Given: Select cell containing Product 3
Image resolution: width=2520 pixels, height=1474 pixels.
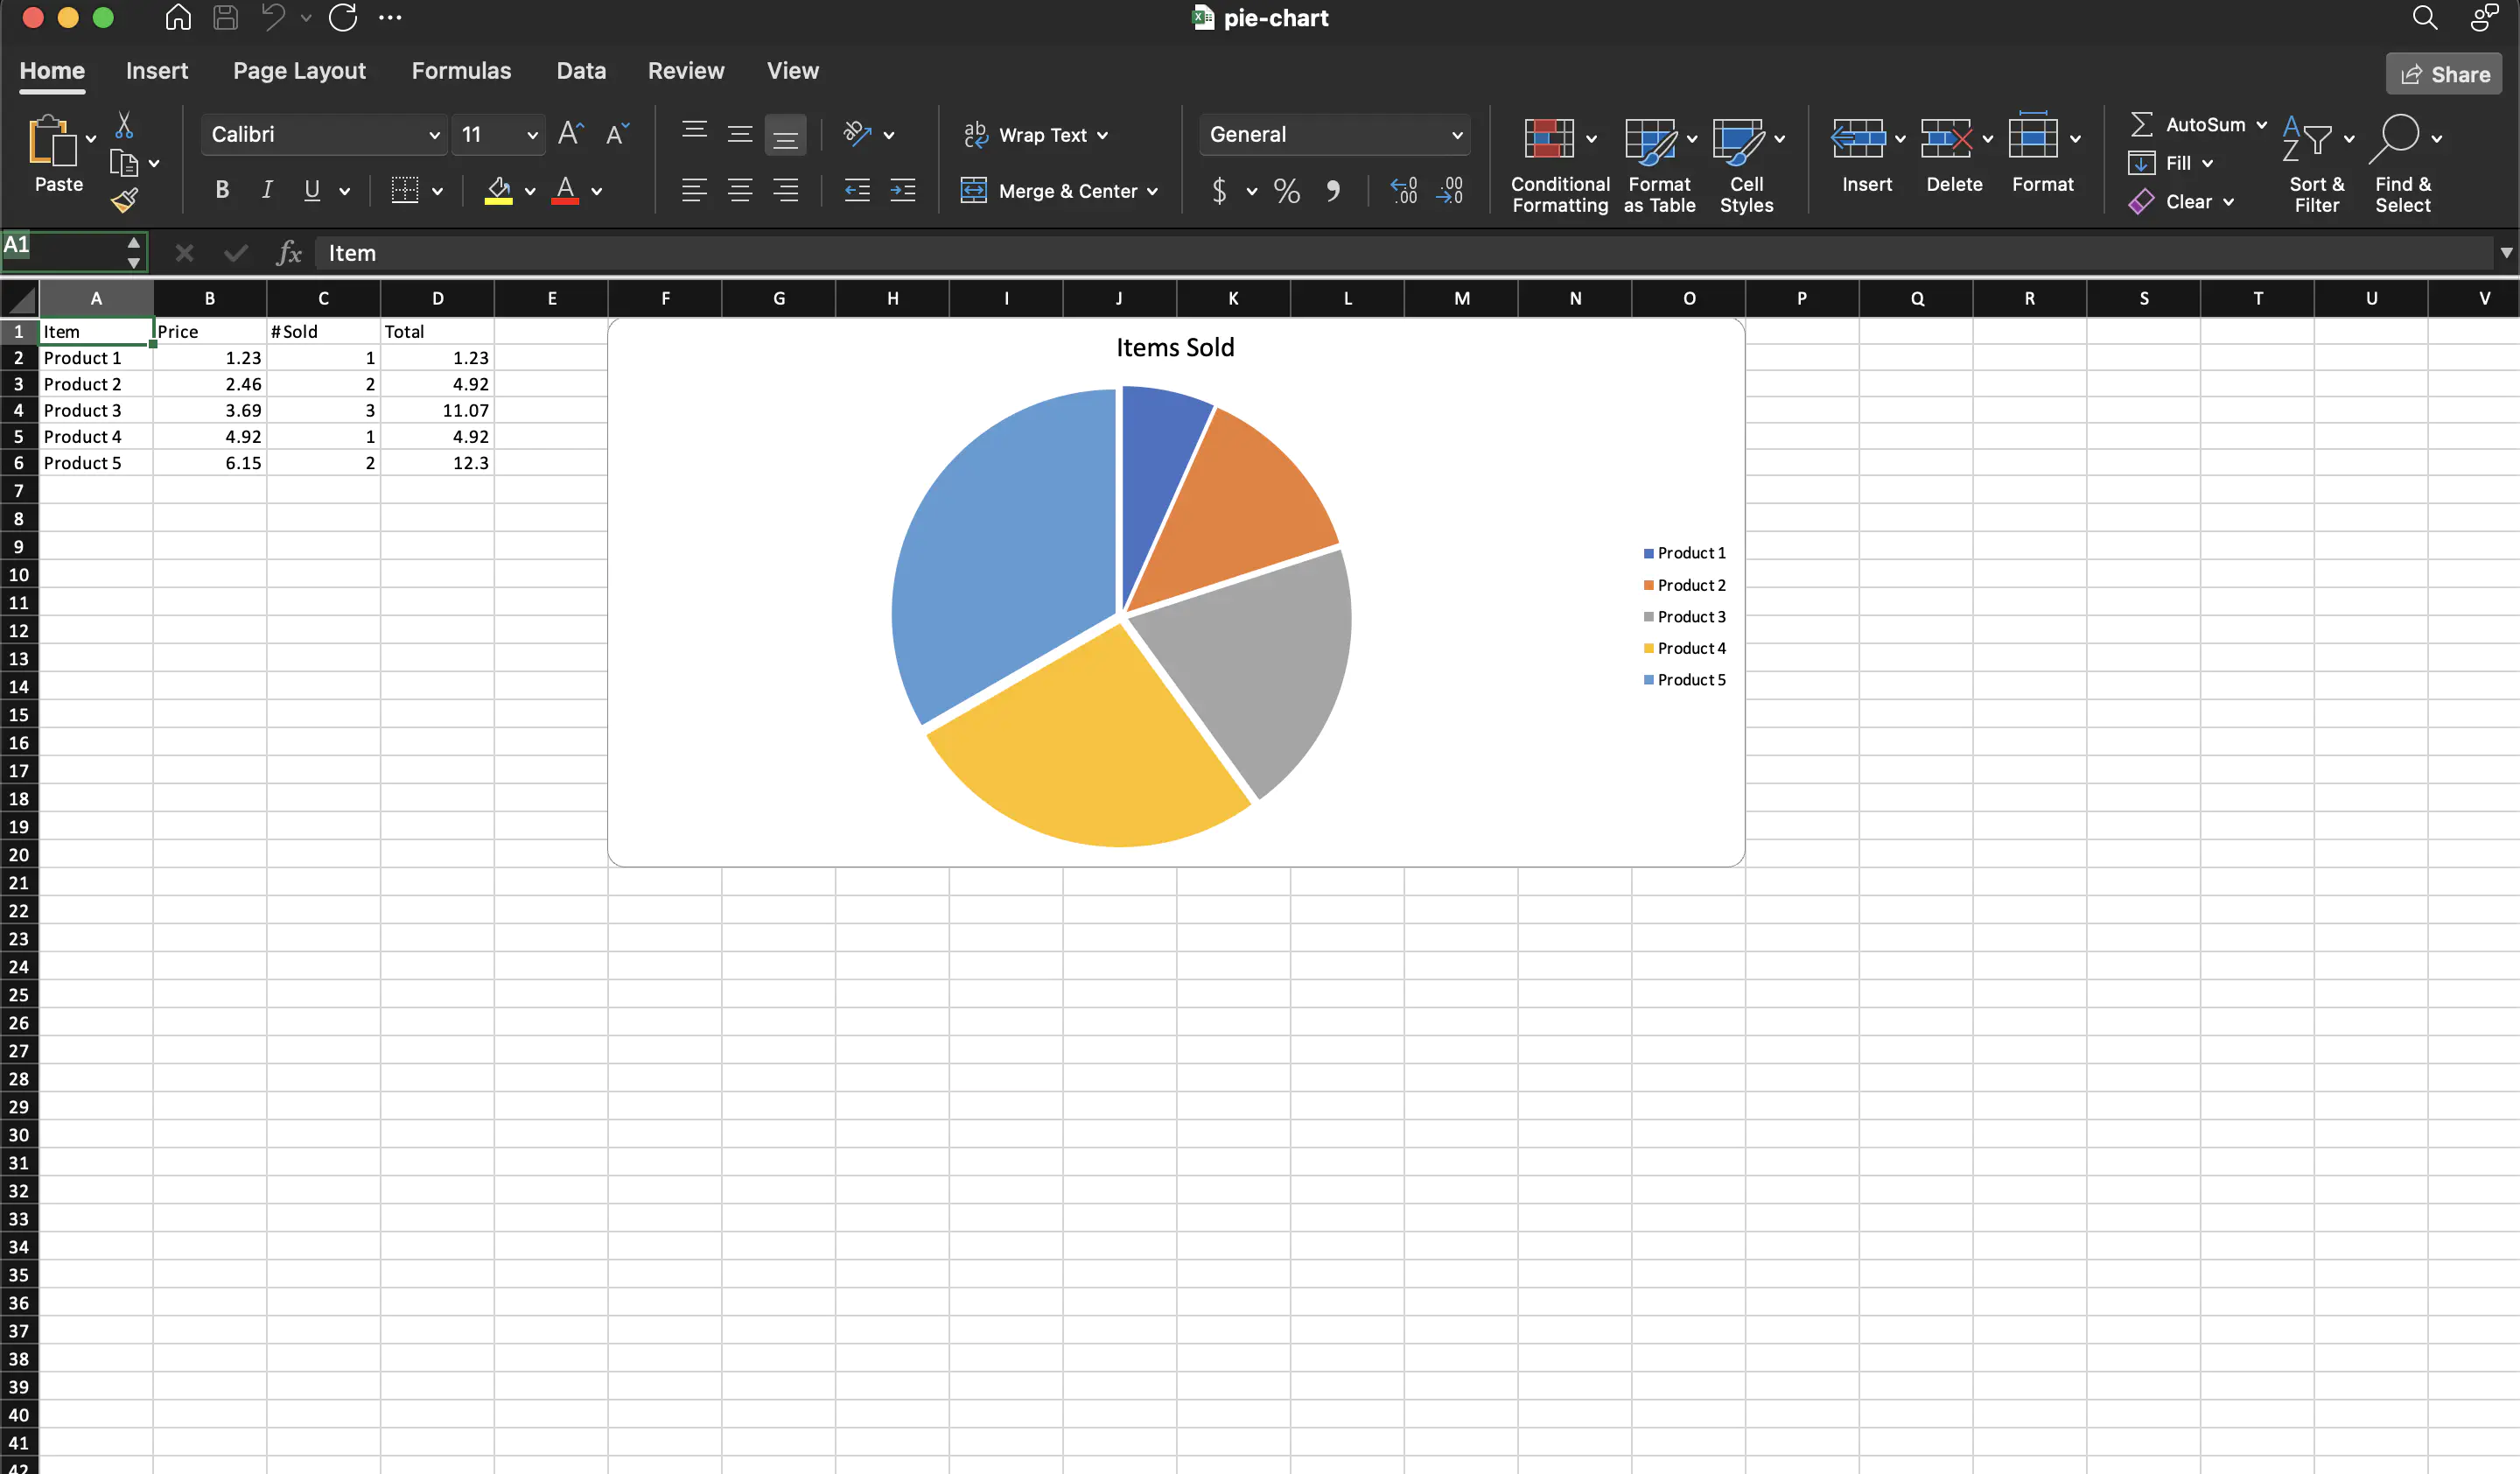Looking at the screenshot, I should pos(95,410).
